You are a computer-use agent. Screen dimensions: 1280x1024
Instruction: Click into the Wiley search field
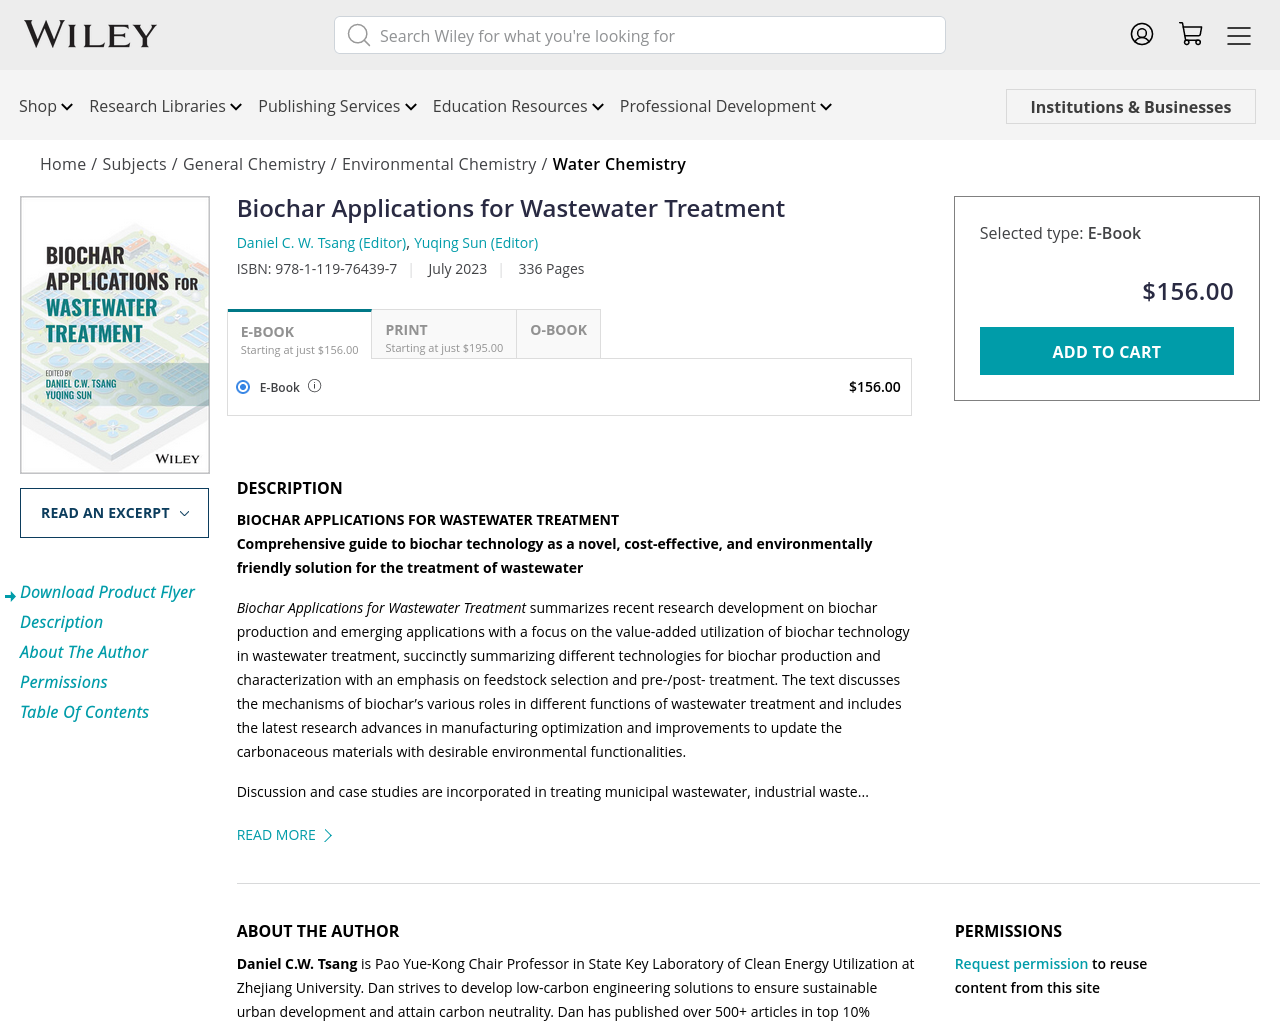[640, 35]
